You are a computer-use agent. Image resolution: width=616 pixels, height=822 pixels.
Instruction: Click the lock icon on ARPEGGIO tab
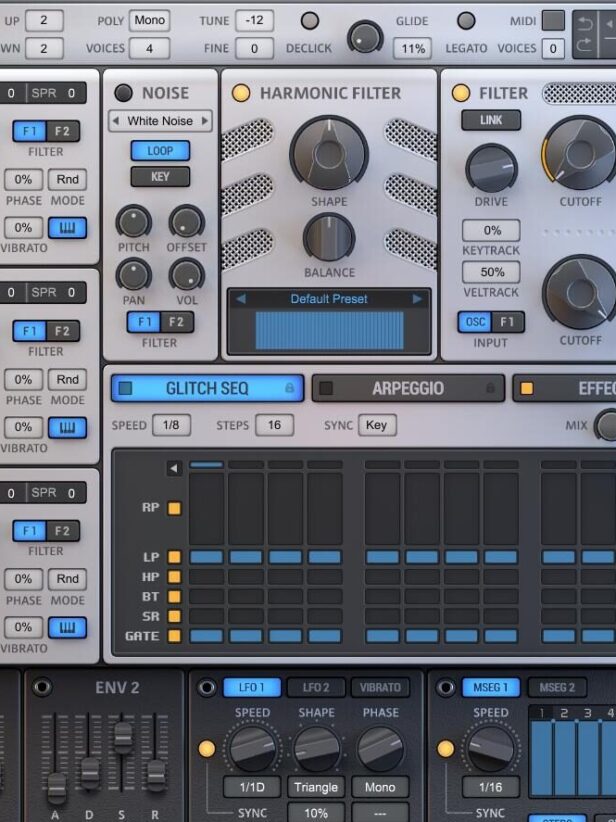(491, 388)
